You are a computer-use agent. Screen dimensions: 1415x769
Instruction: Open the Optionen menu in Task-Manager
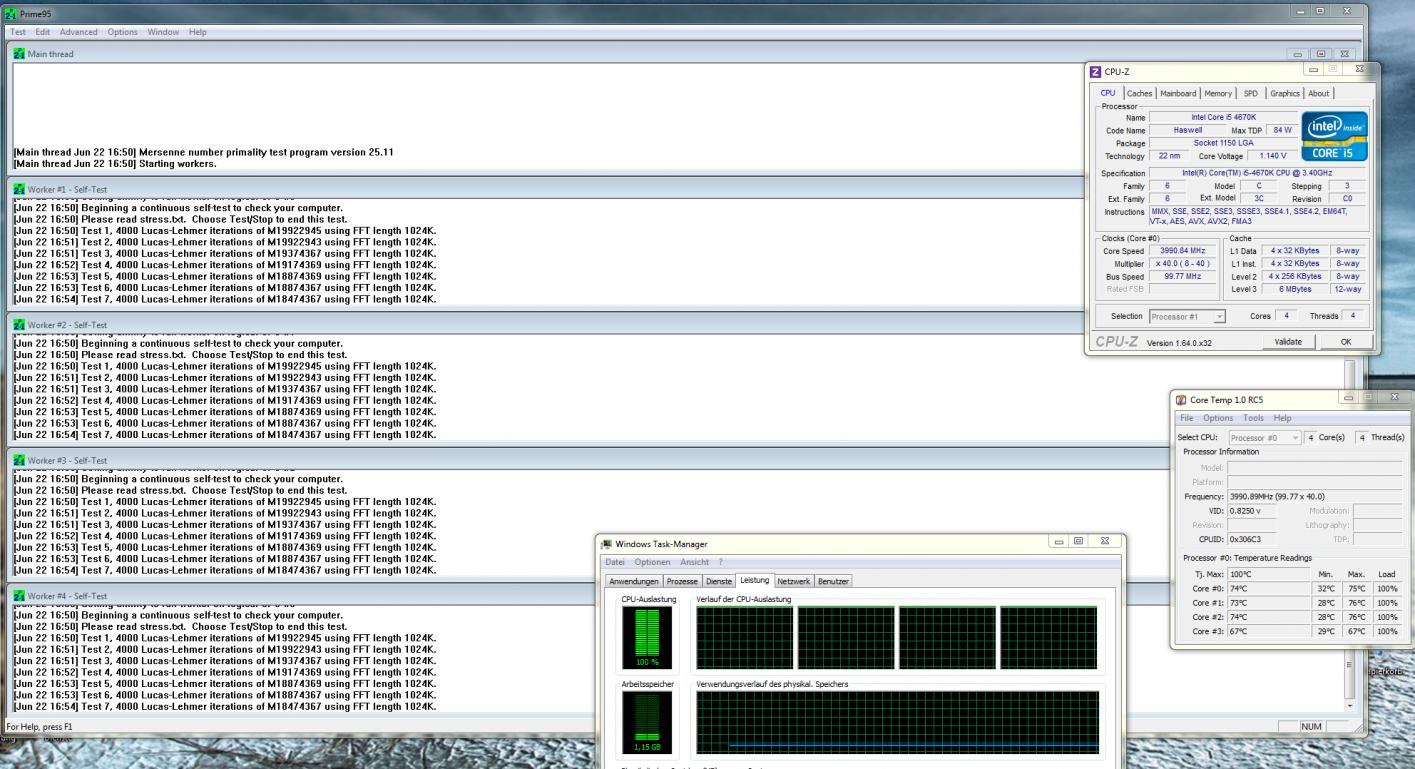652,562
